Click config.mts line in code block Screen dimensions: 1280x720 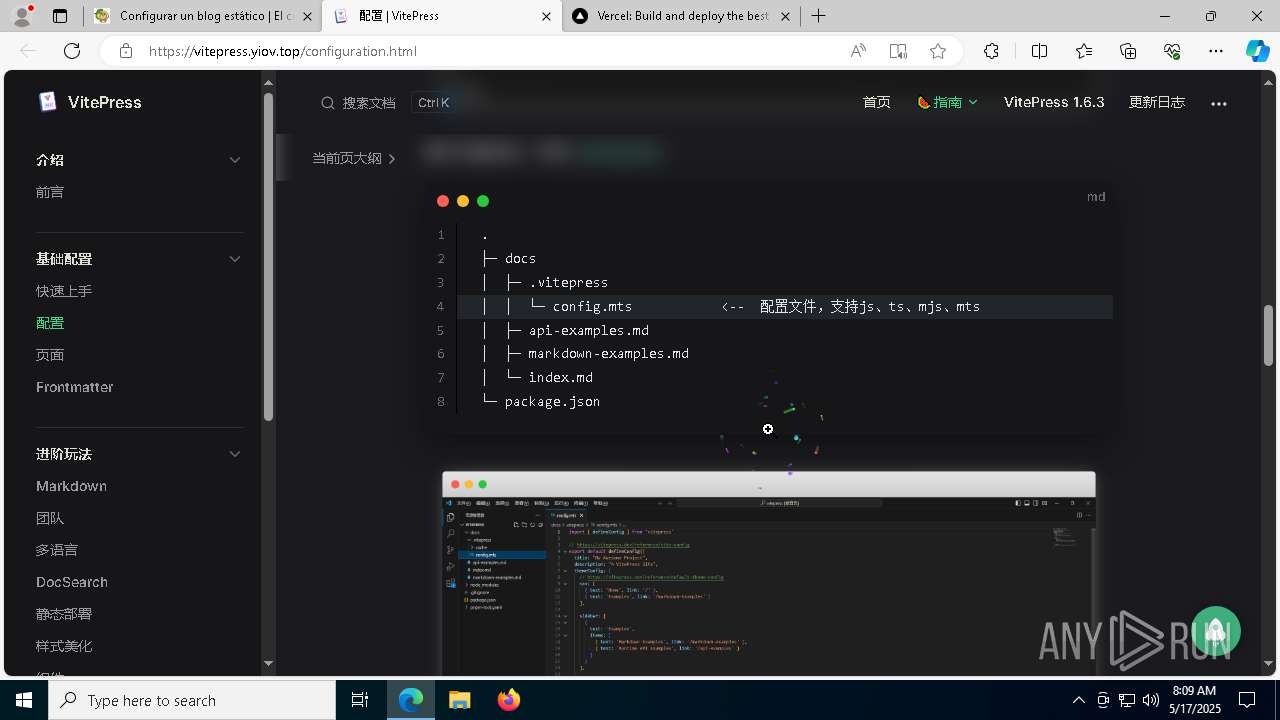point(785,306)
